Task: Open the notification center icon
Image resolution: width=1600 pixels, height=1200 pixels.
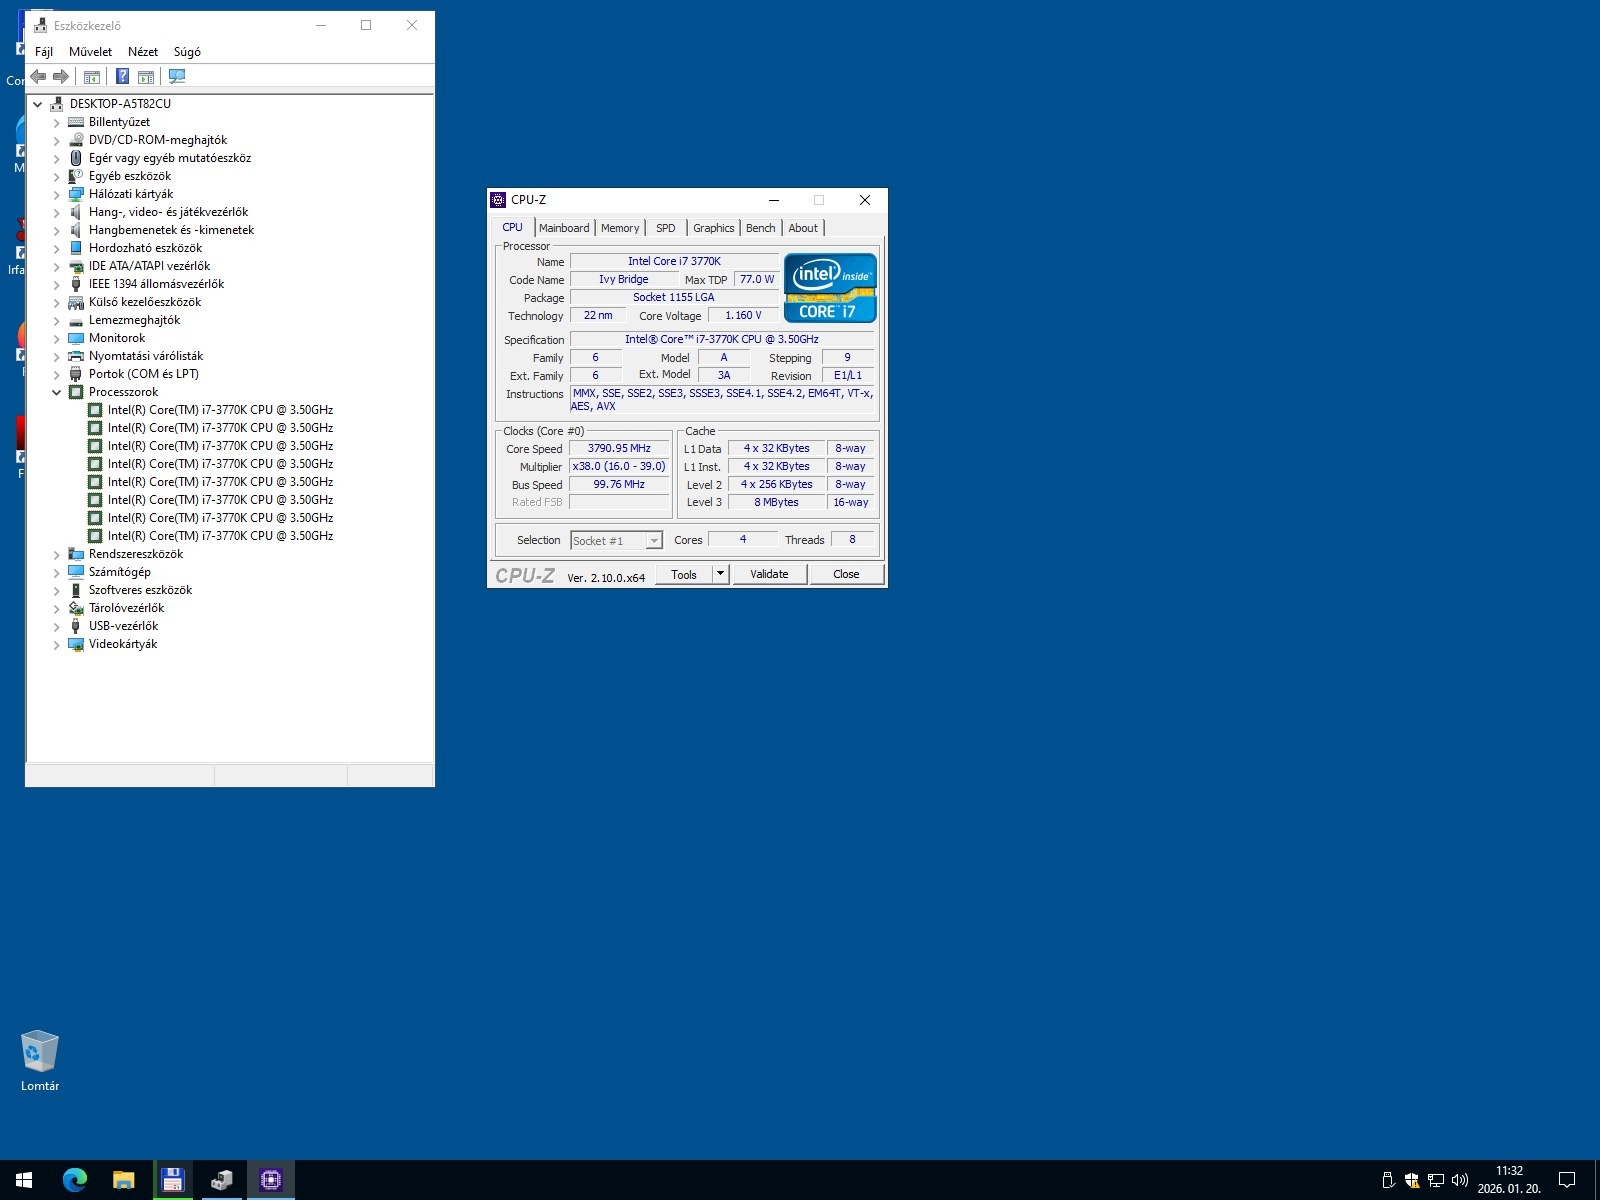Action: [1567, 1180]
